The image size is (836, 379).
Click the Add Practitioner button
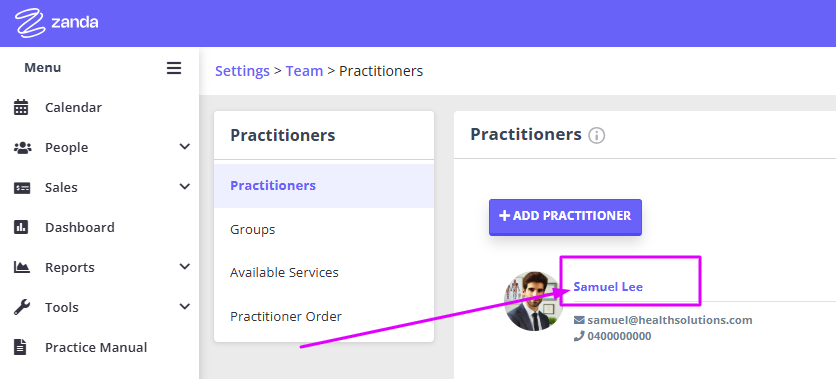565,217
